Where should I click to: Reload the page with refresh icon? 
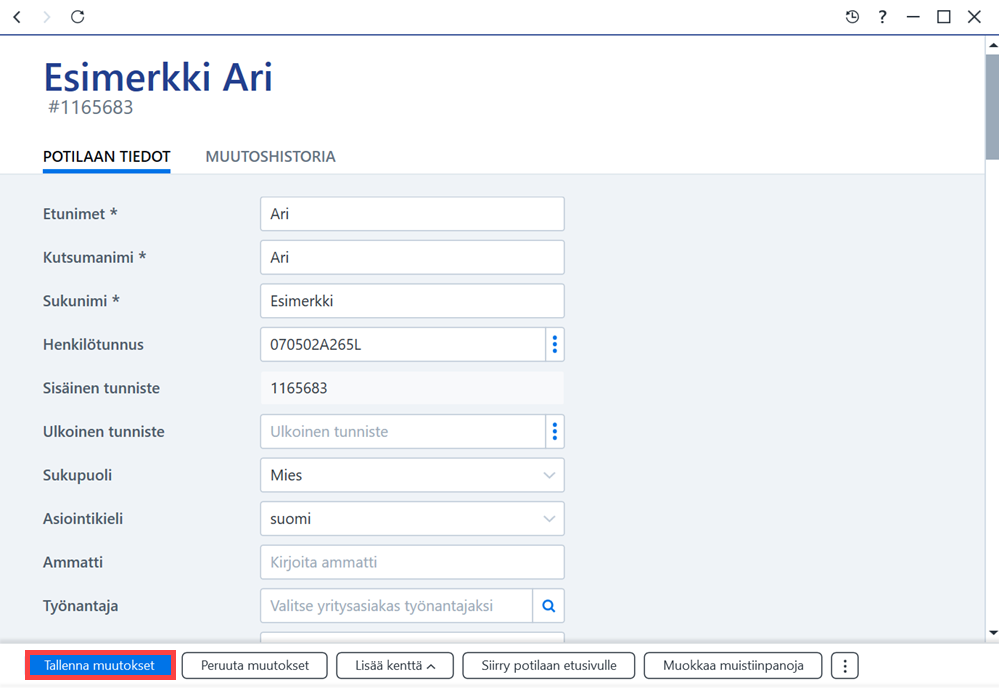(x=78, y=17)
